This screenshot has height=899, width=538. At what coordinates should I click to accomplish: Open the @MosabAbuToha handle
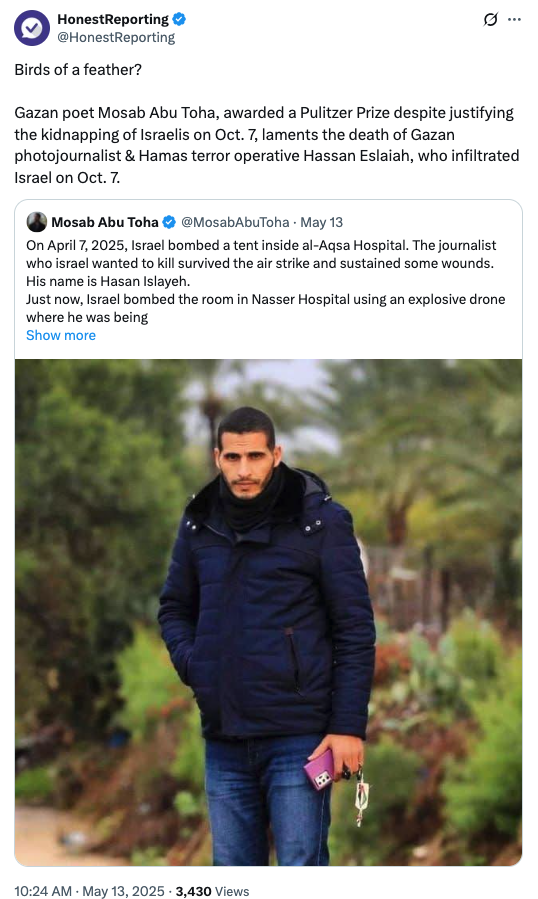pos(235,222)
